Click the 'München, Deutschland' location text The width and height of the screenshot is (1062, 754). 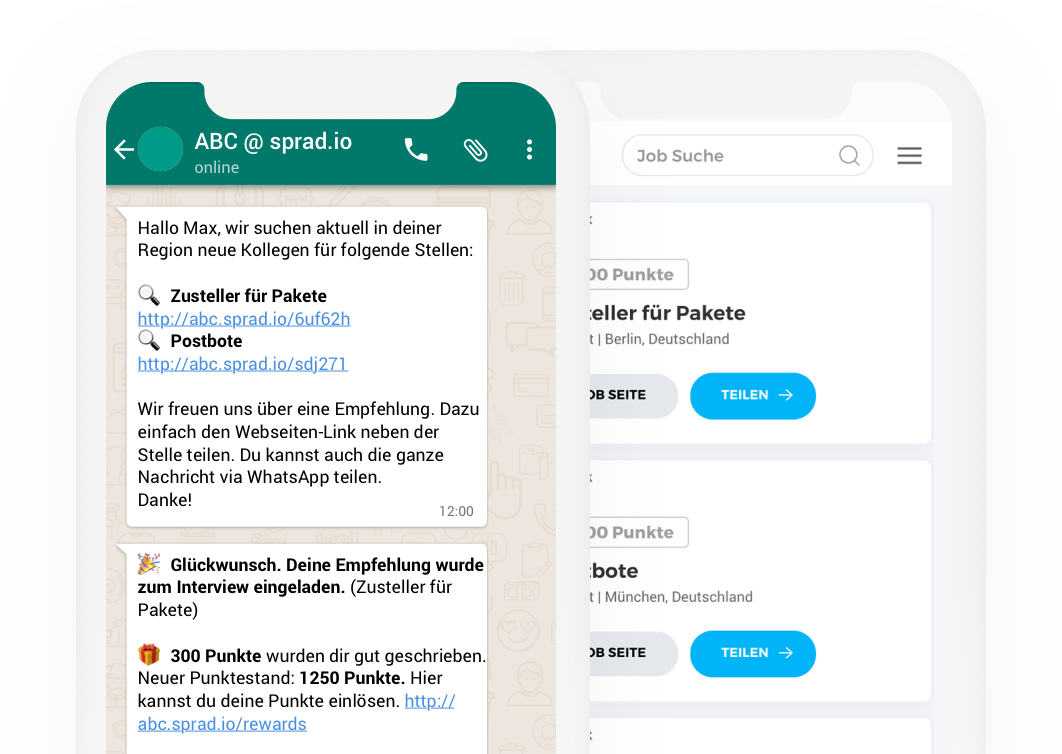coord(679,597)
